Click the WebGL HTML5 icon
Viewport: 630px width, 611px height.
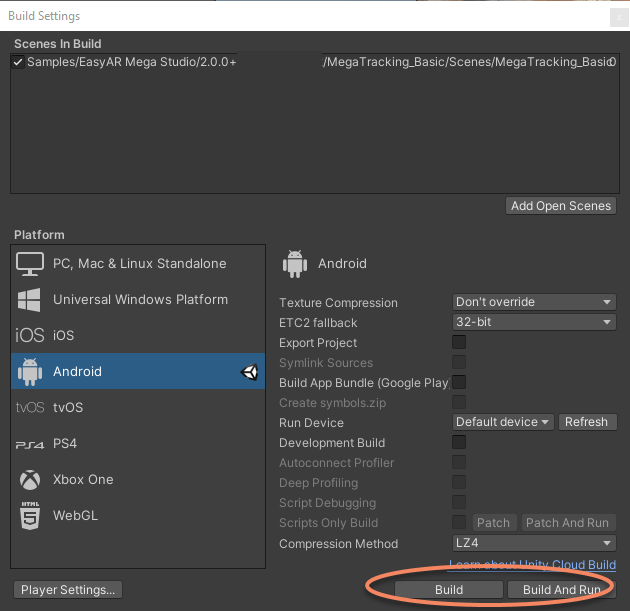click(30, 516)
